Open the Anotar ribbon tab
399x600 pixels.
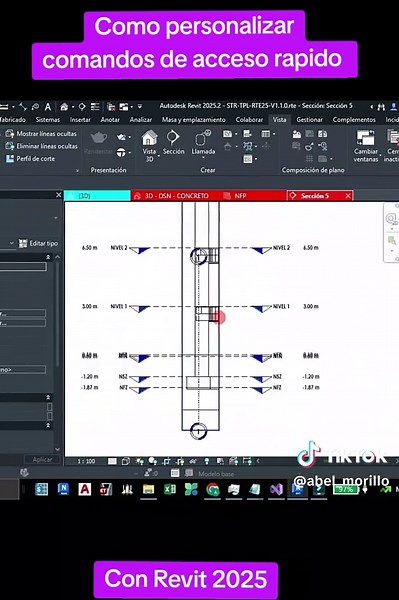[110, 120]
